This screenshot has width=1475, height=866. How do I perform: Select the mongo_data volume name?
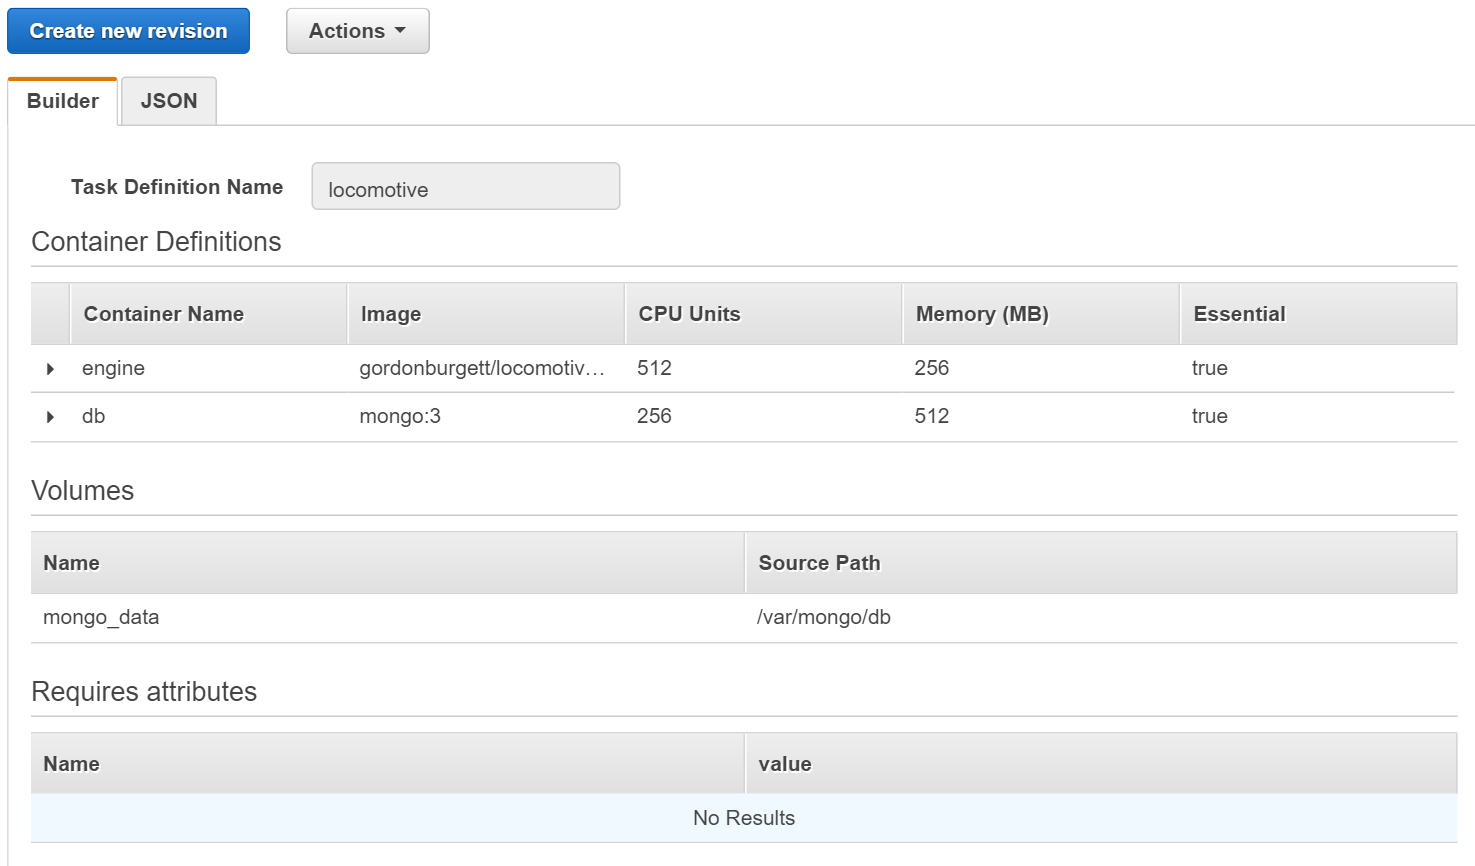pos(100,617)
